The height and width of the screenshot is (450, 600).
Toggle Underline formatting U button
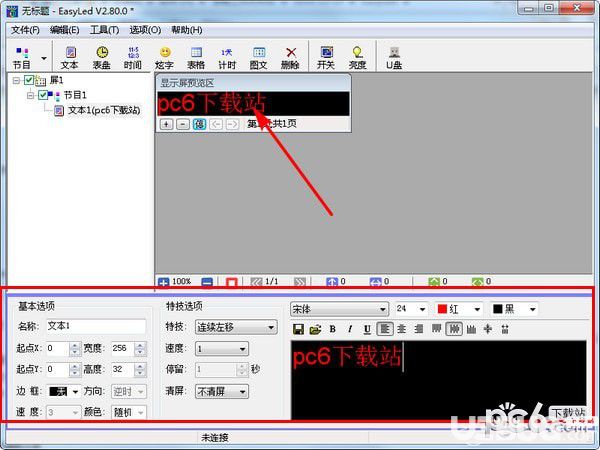[367, 329]
